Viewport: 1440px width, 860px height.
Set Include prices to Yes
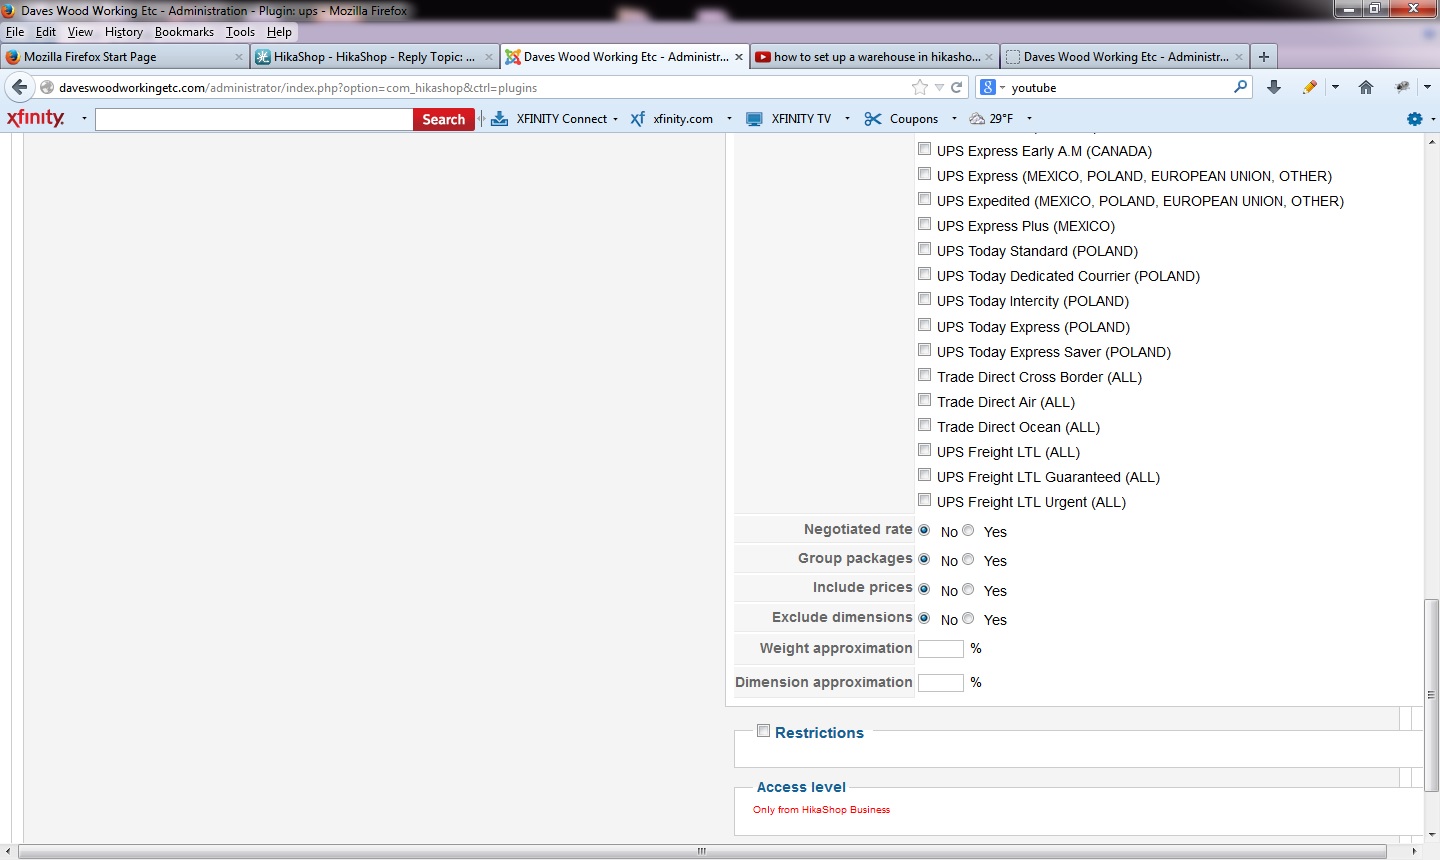point(968,589)
